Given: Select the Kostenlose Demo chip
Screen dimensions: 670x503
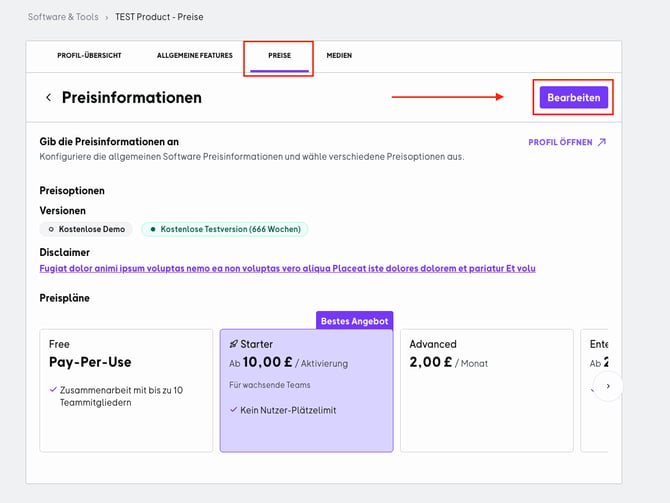Looking at the screenshot, I should 86,229.
